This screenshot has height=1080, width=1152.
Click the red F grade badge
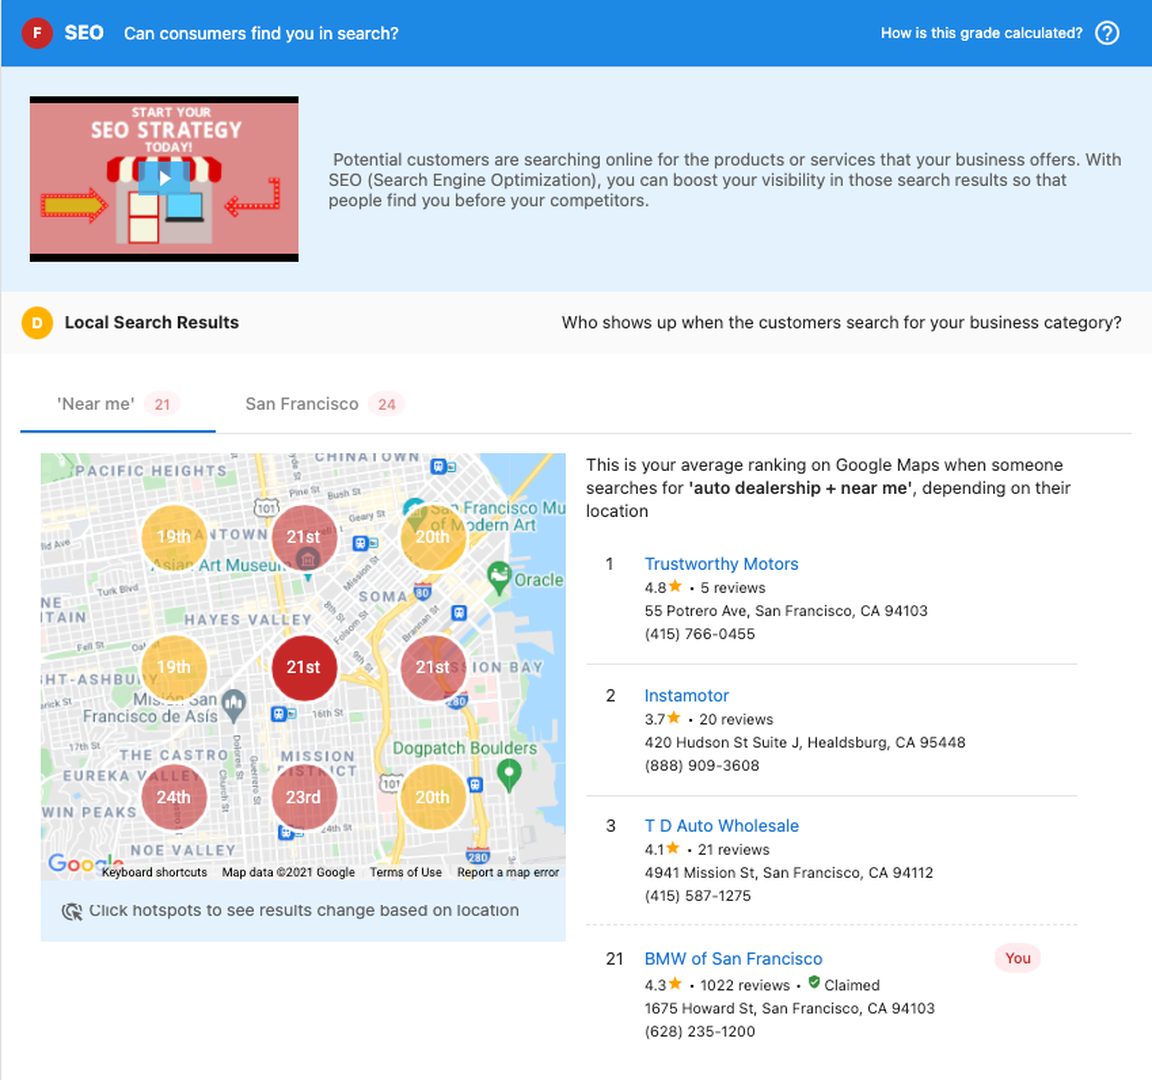(37, 33)
